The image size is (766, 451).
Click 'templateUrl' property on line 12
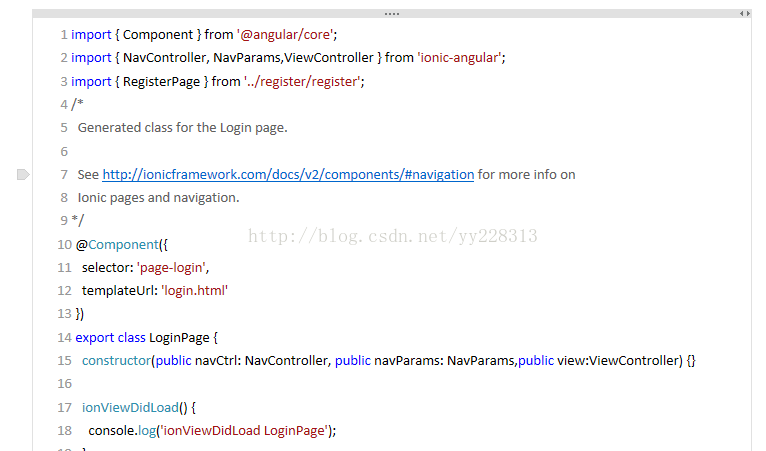coord(120,291)
